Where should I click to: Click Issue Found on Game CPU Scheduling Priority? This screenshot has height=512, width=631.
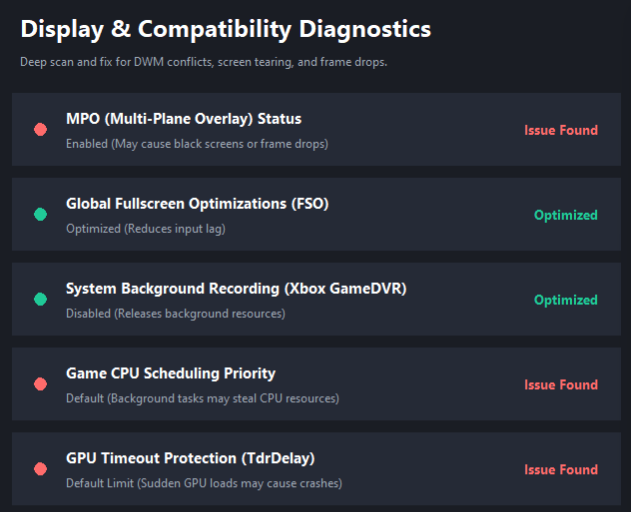561,385
